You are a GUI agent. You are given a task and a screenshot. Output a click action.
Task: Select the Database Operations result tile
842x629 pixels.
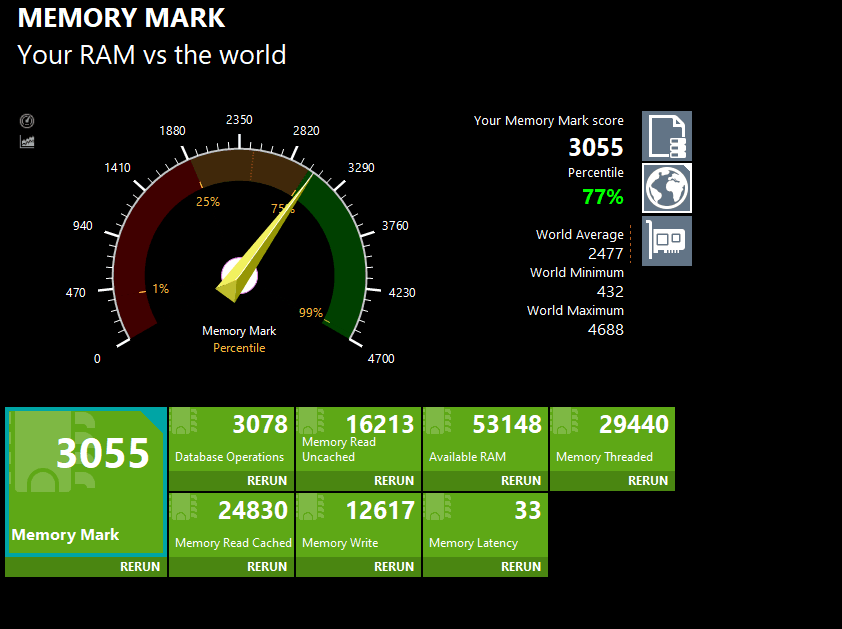point(231,440)
